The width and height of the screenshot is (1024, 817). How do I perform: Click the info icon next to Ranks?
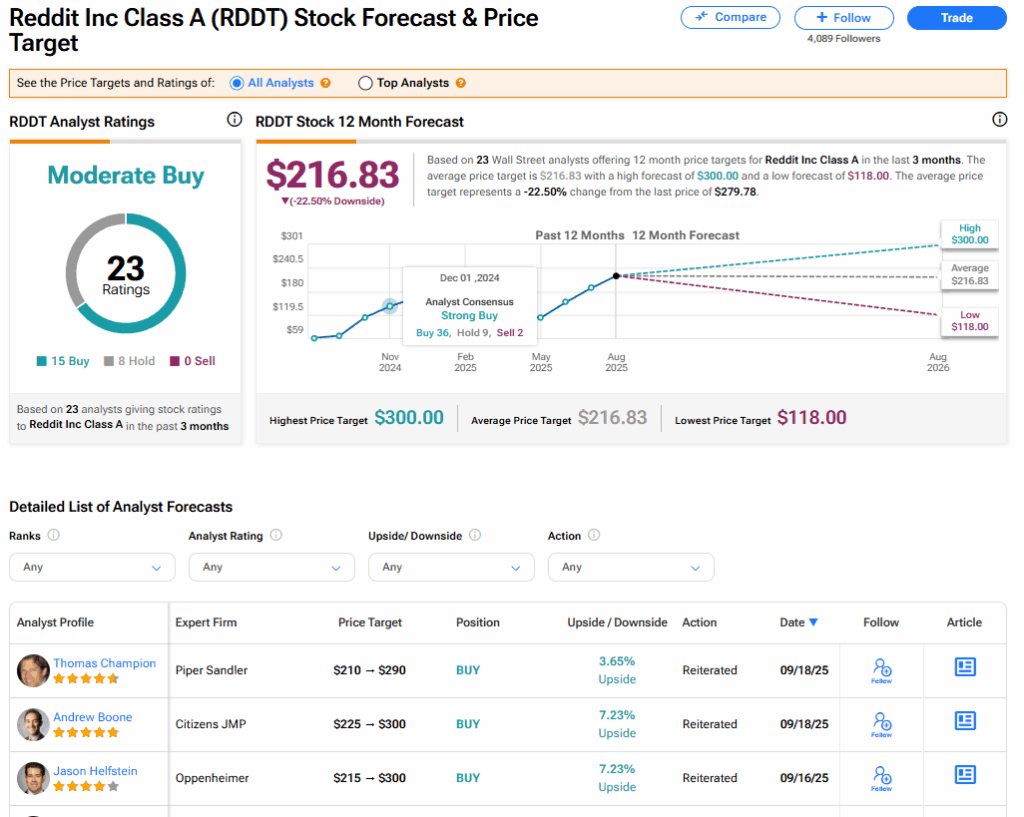(54, 535)
